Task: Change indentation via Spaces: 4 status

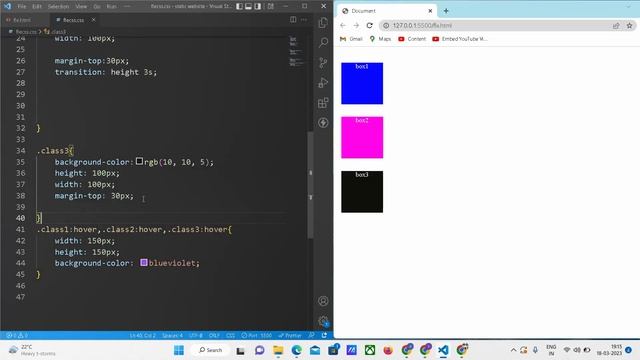Action: 173,336
